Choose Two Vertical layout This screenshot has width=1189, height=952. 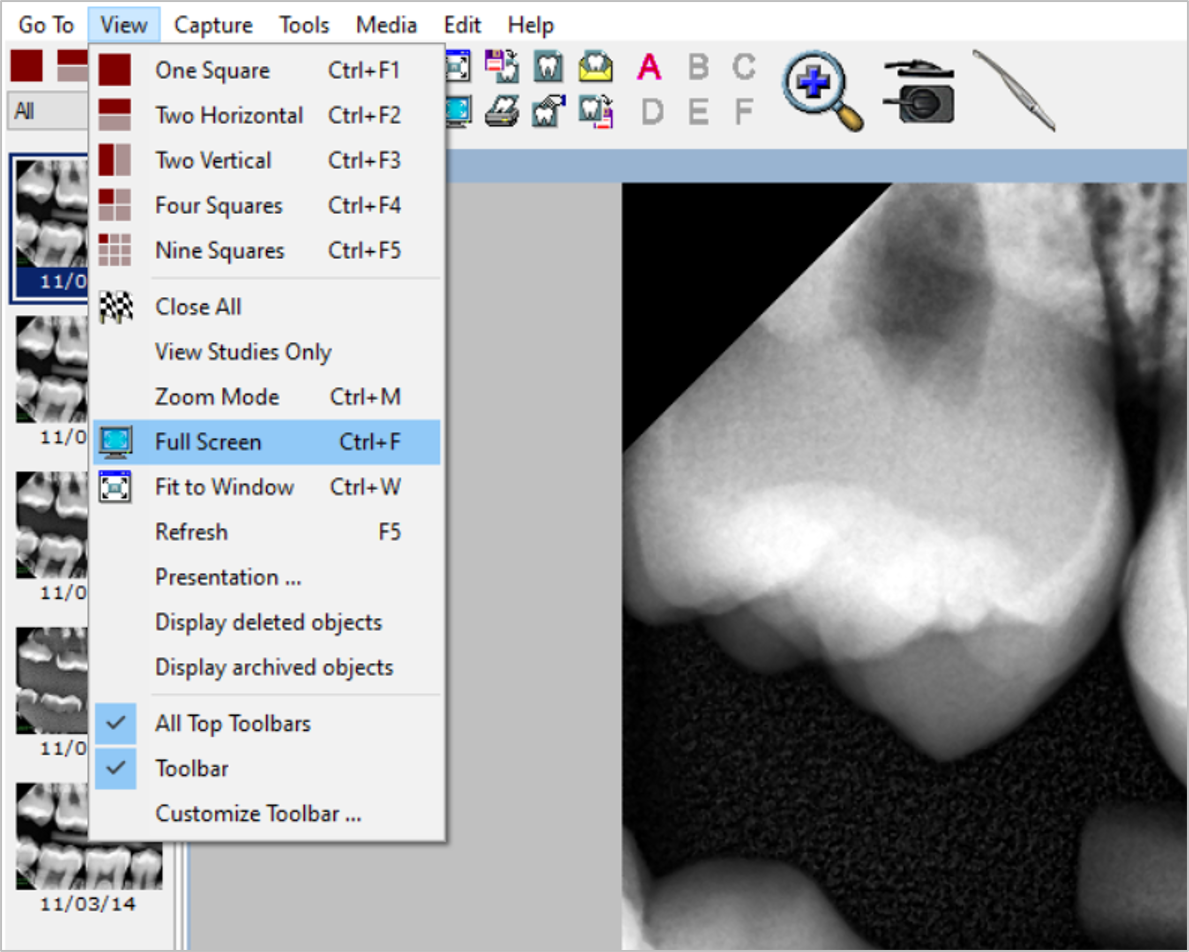point(267,160)
